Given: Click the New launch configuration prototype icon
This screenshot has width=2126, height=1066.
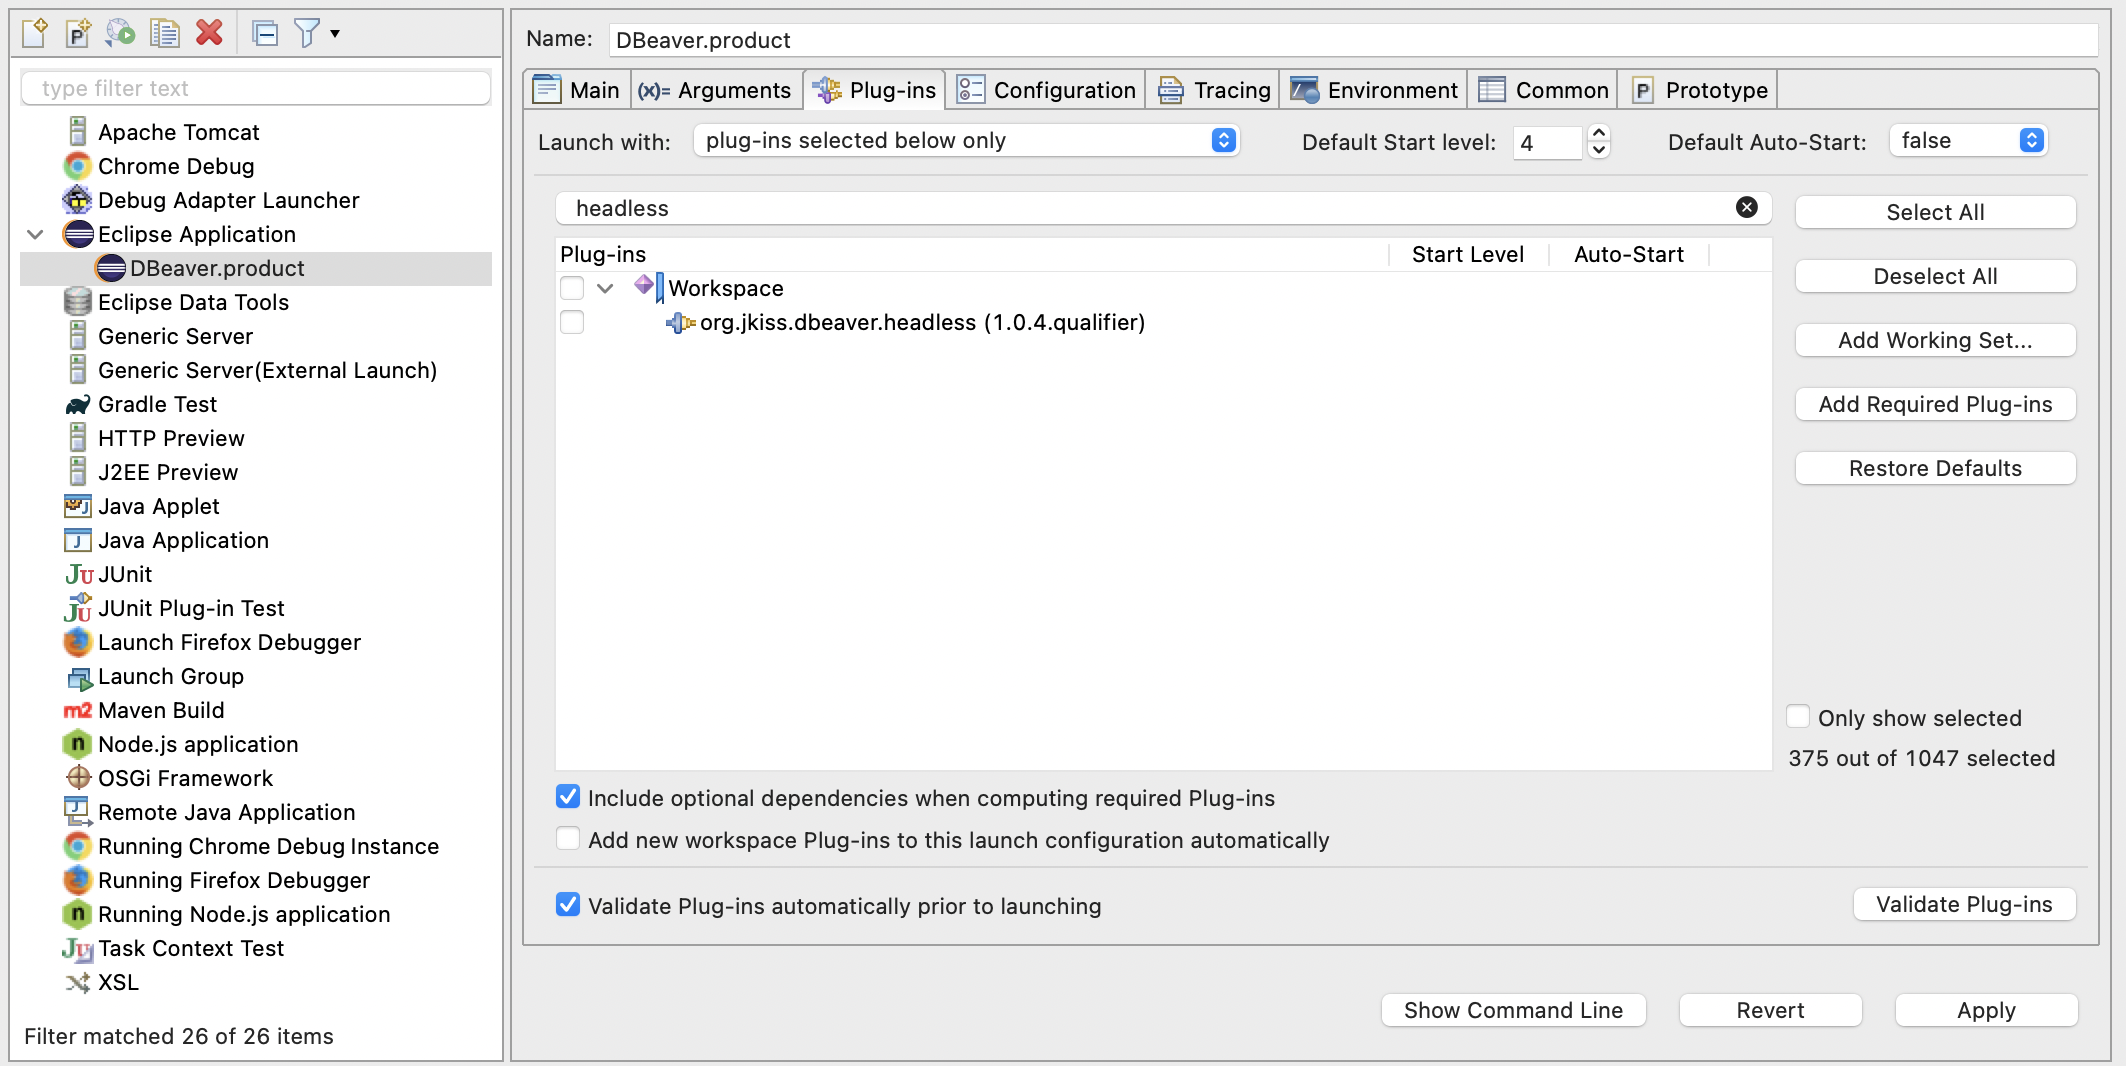Looking at the screenshot, I should (78, 33).
